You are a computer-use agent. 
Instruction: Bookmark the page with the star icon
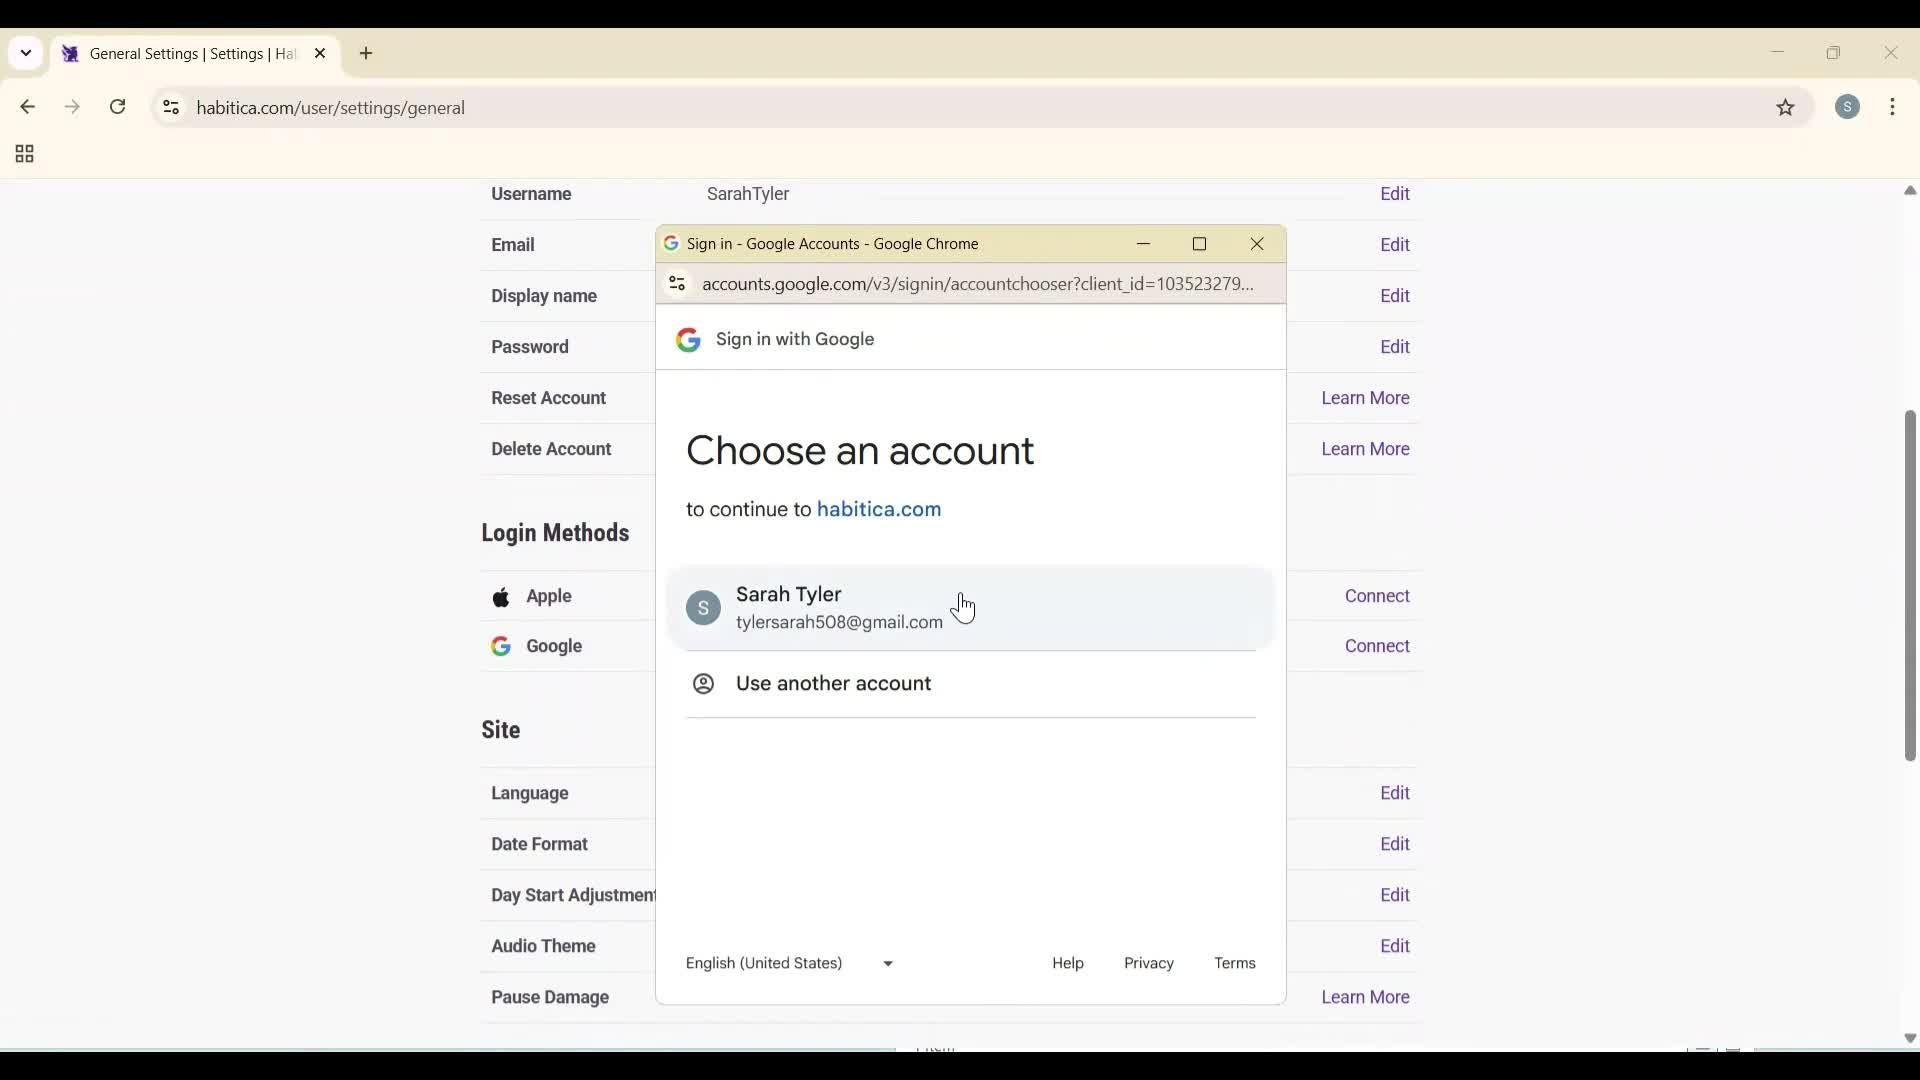[x=1786, y=108]
